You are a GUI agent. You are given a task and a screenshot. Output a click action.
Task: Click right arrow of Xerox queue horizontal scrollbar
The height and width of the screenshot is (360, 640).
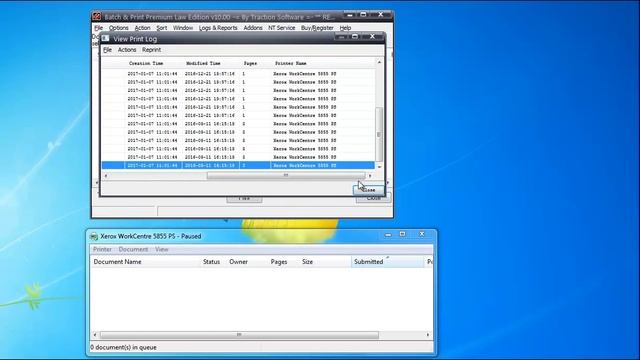point(428,335)
